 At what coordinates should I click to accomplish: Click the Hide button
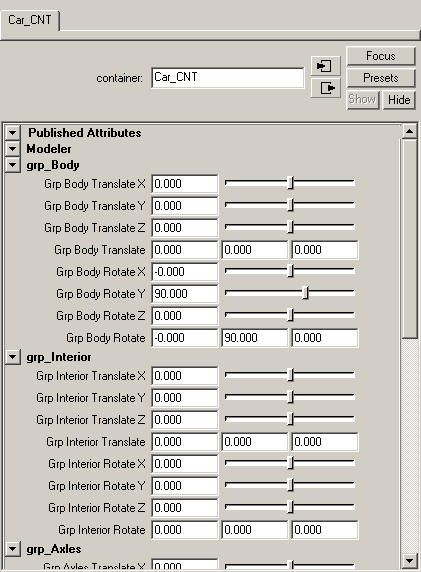click(399, 100)
